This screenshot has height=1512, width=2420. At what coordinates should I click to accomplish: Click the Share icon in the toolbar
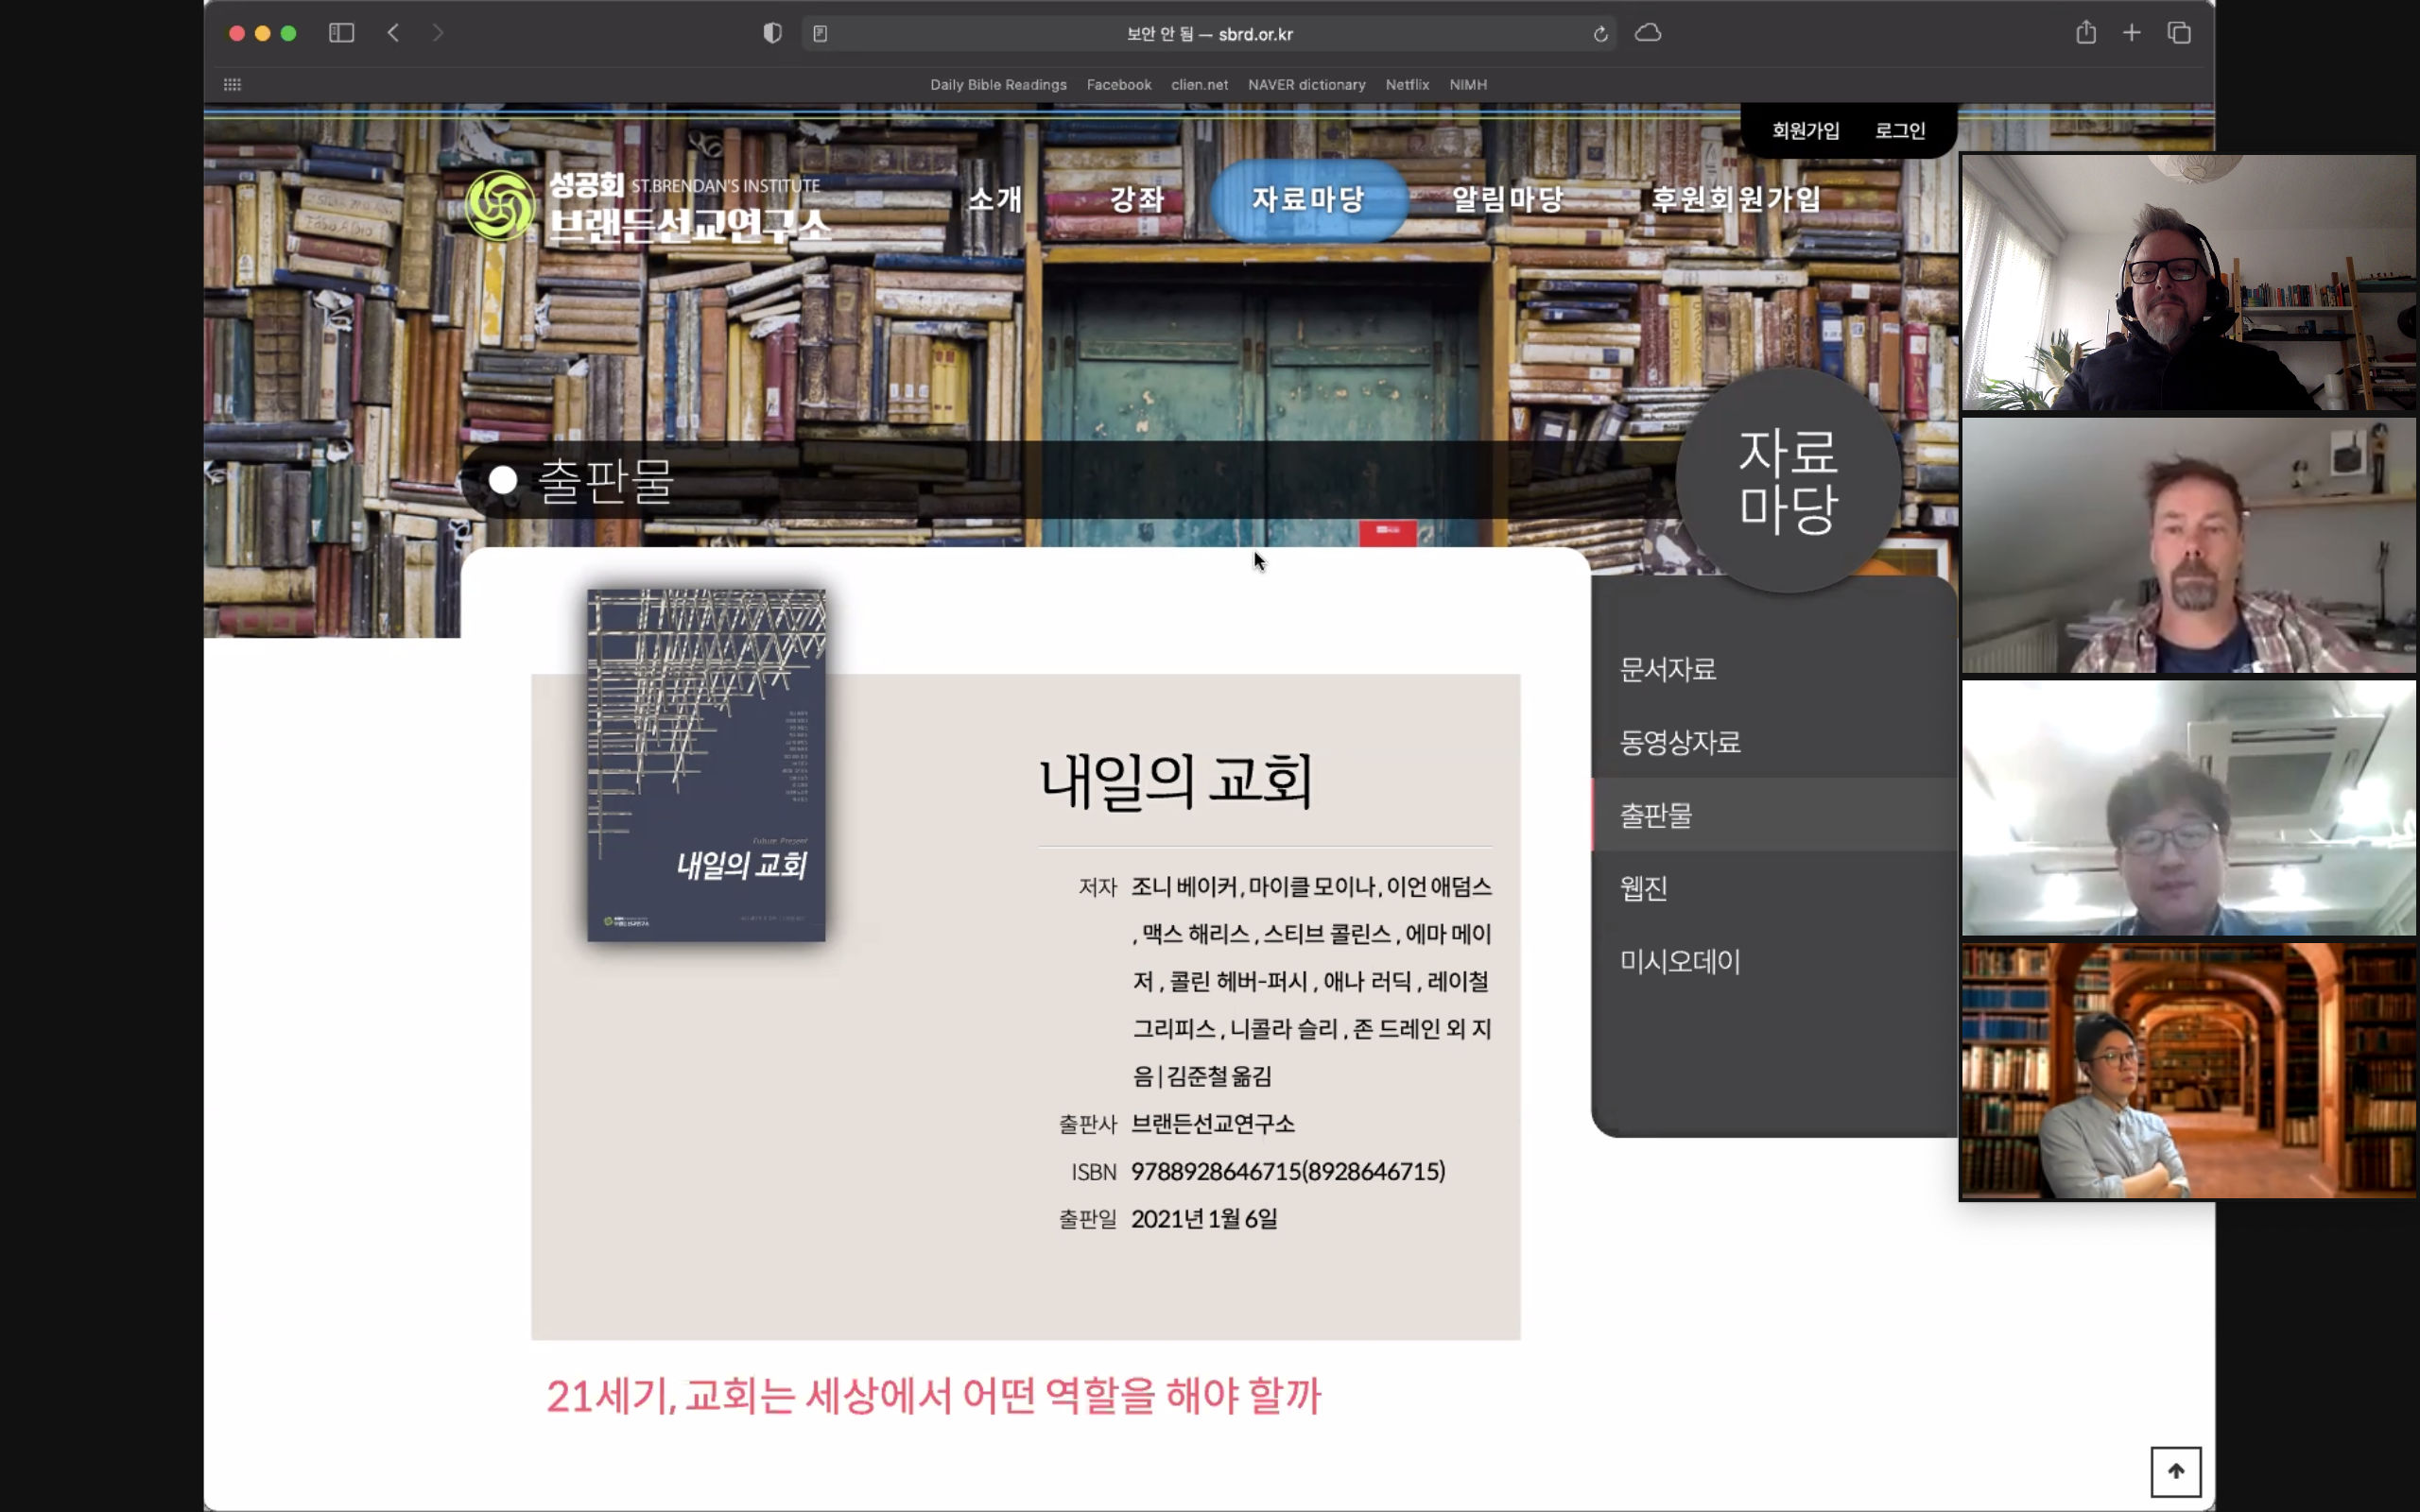pos(2085,33)
